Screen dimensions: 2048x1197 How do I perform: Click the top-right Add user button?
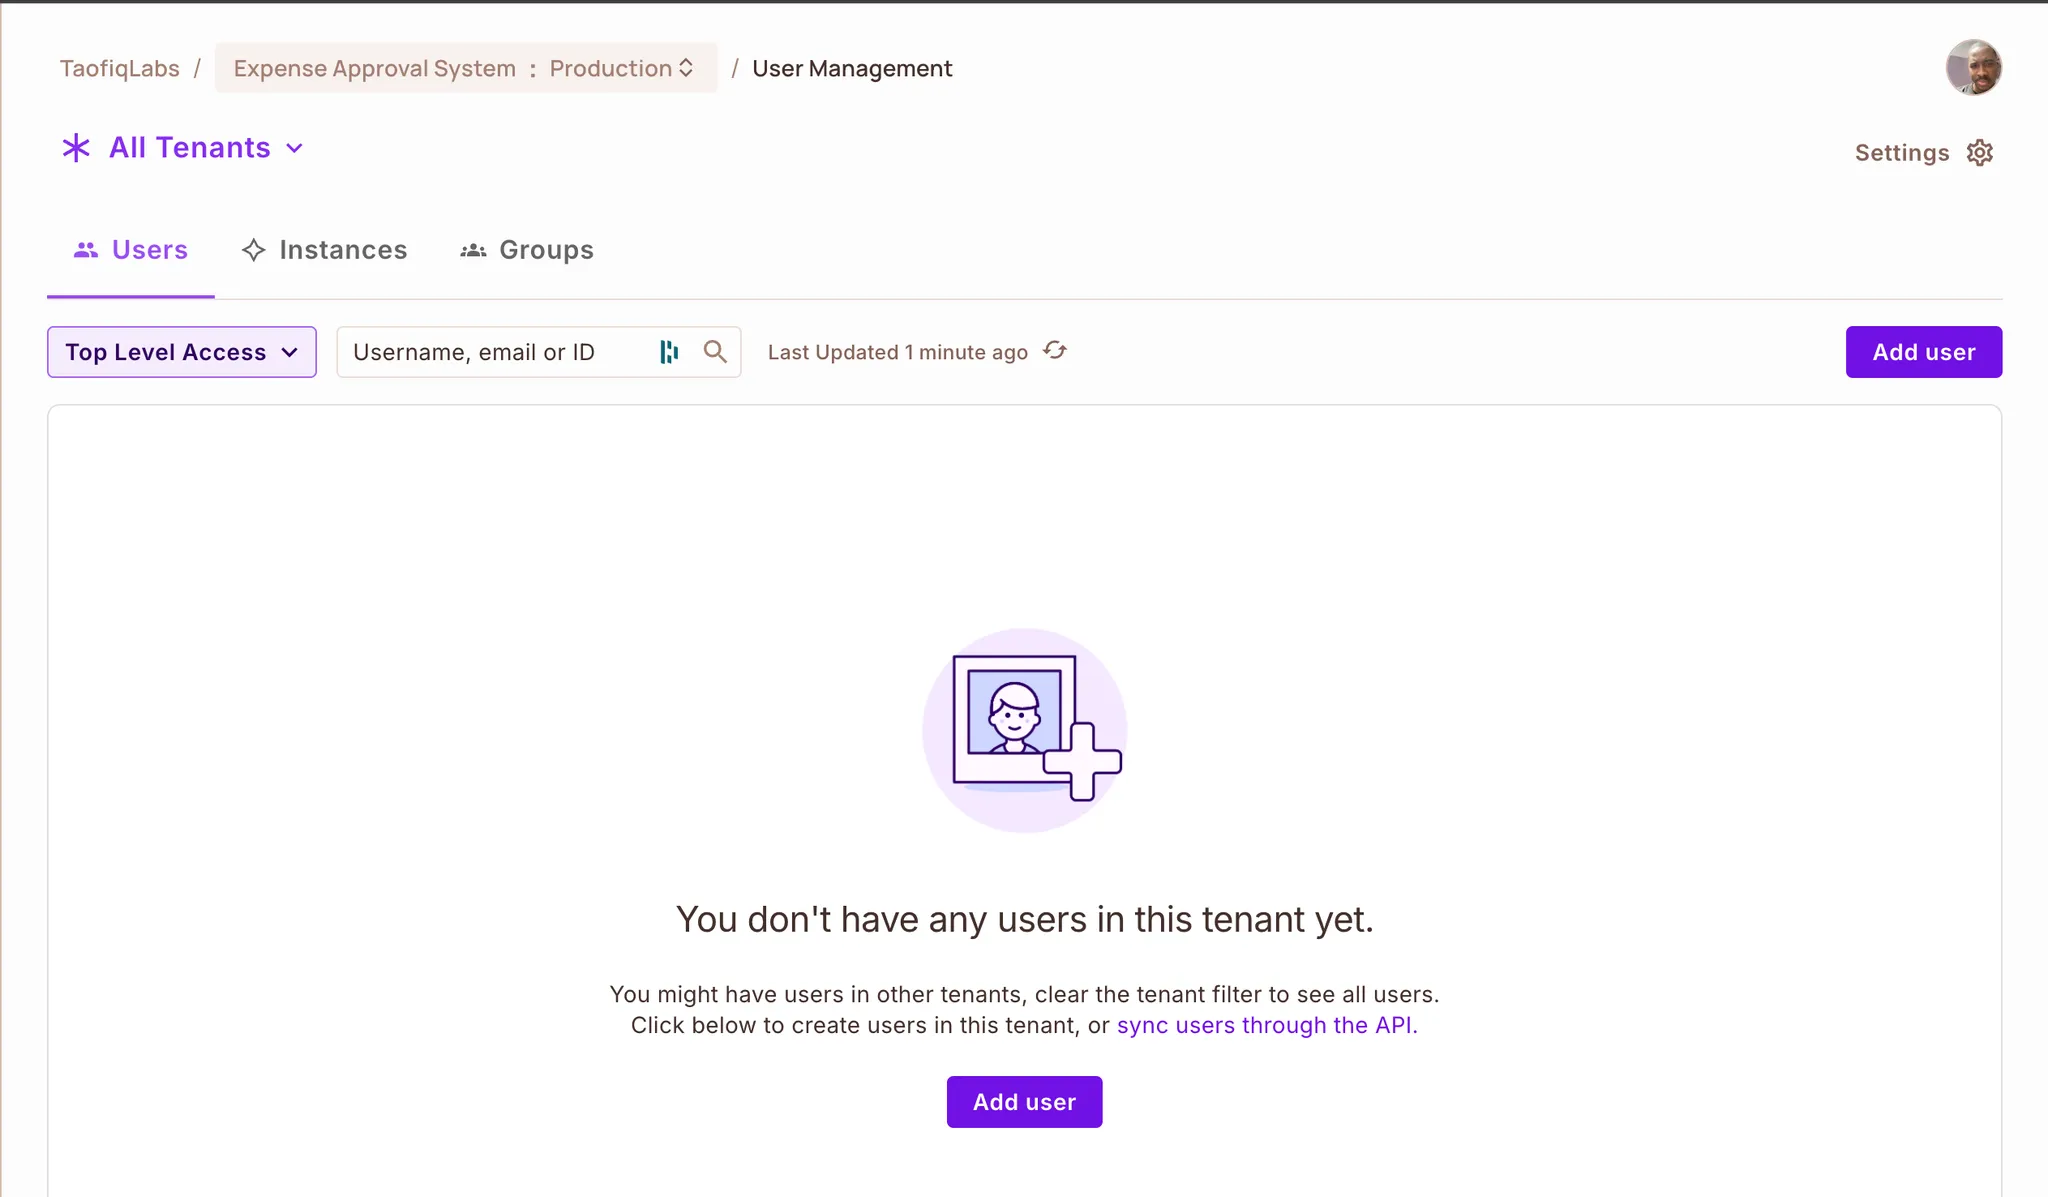point(1923,352)
